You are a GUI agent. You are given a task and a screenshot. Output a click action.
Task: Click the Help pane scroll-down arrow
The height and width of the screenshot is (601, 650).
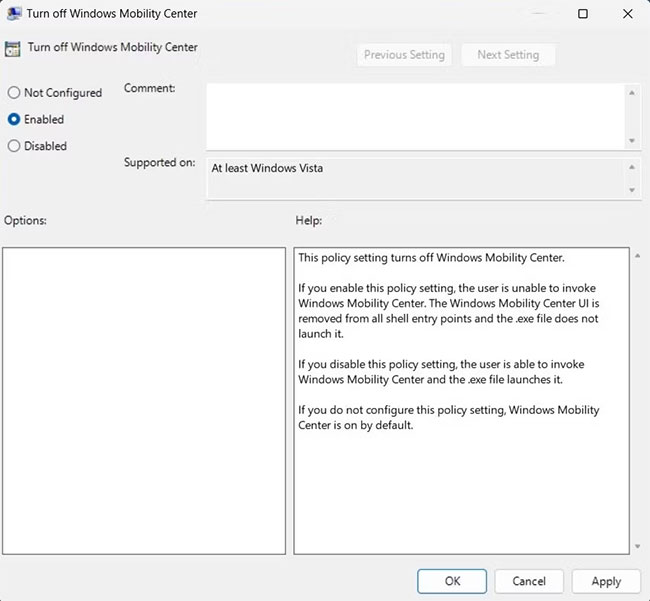pos(638,547)
